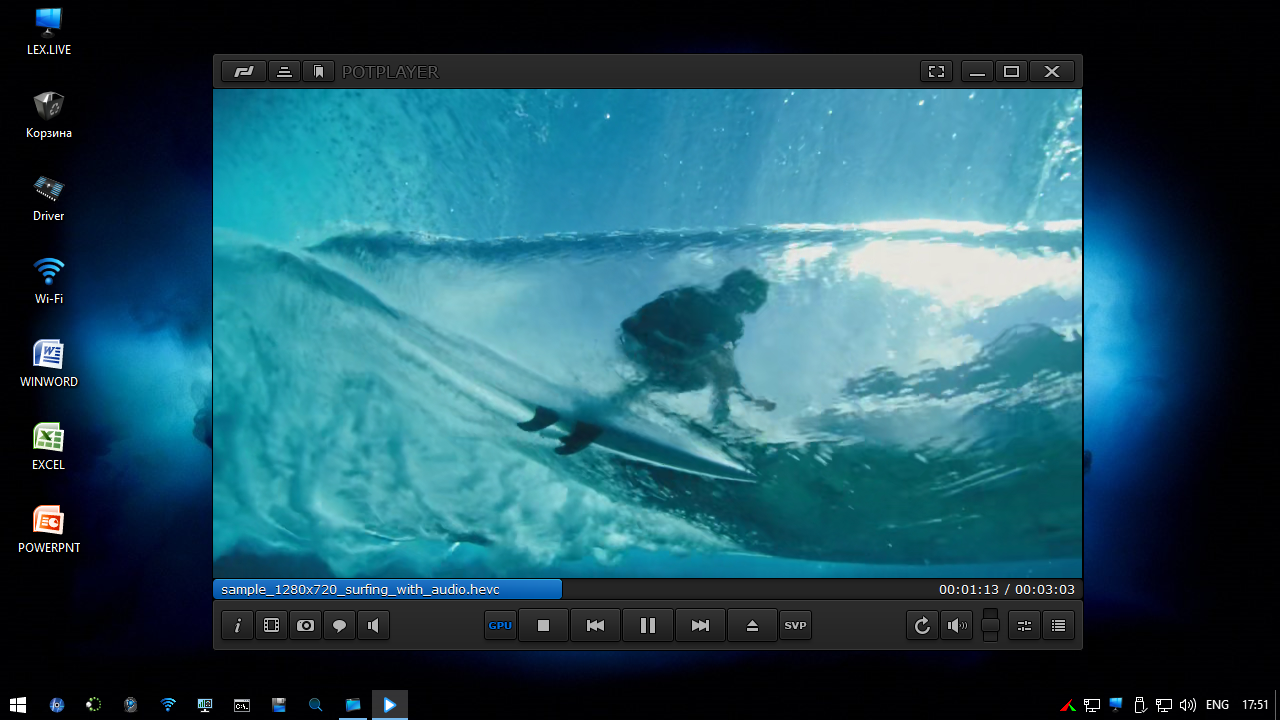Pause the video playback
Screen dimensions: 1280x720
pyautogui.click(x=647, y=626)
